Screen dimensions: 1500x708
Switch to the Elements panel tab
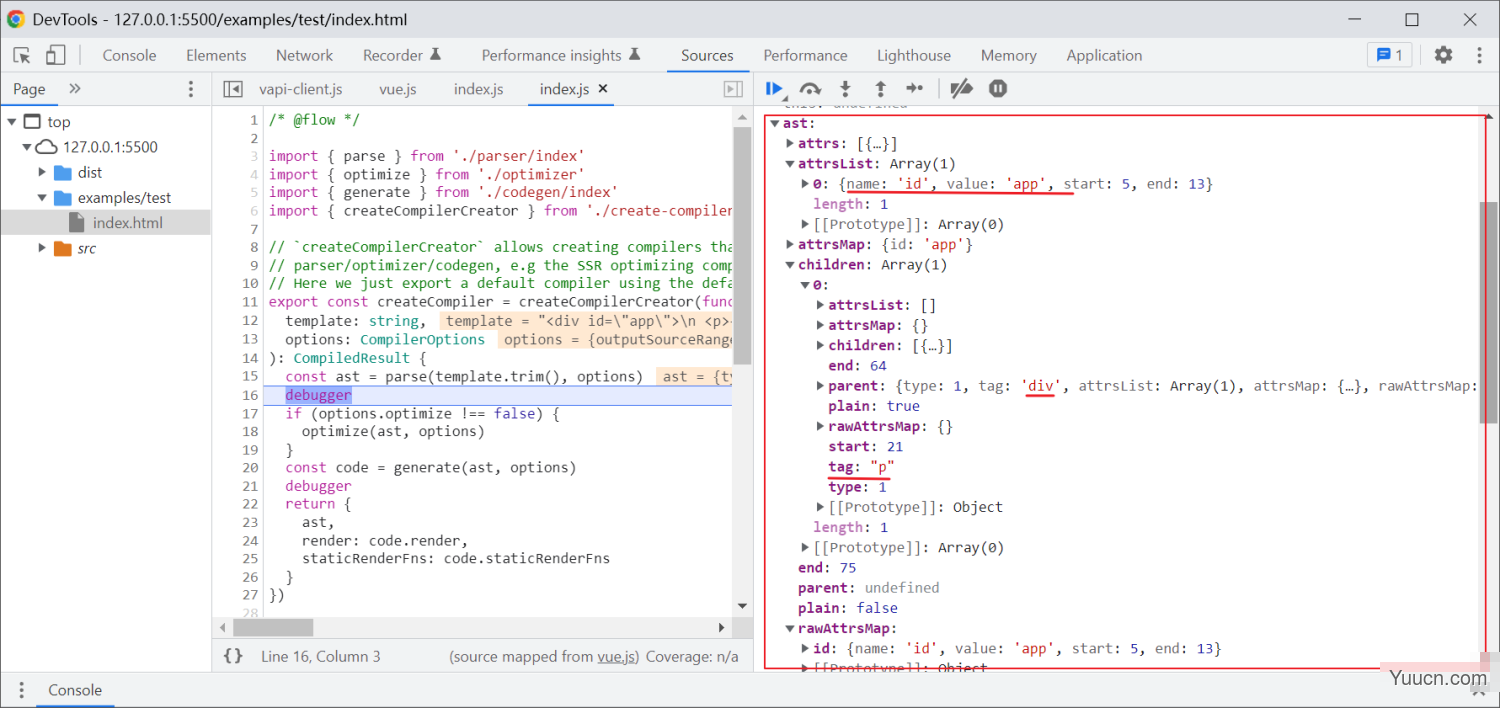pyautogui.click(x=216, y=55)
